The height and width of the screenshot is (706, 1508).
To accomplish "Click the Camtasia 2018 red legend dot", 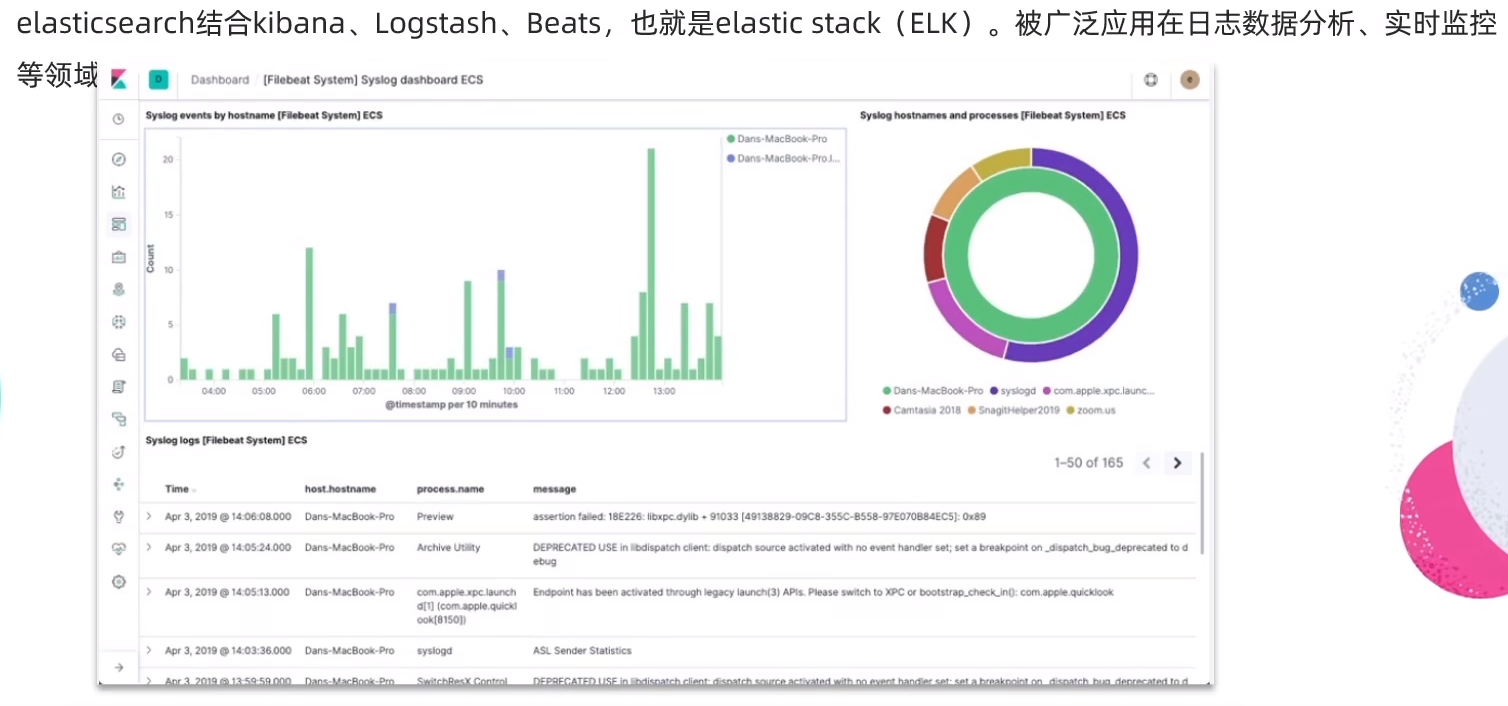I will point(887,410).
